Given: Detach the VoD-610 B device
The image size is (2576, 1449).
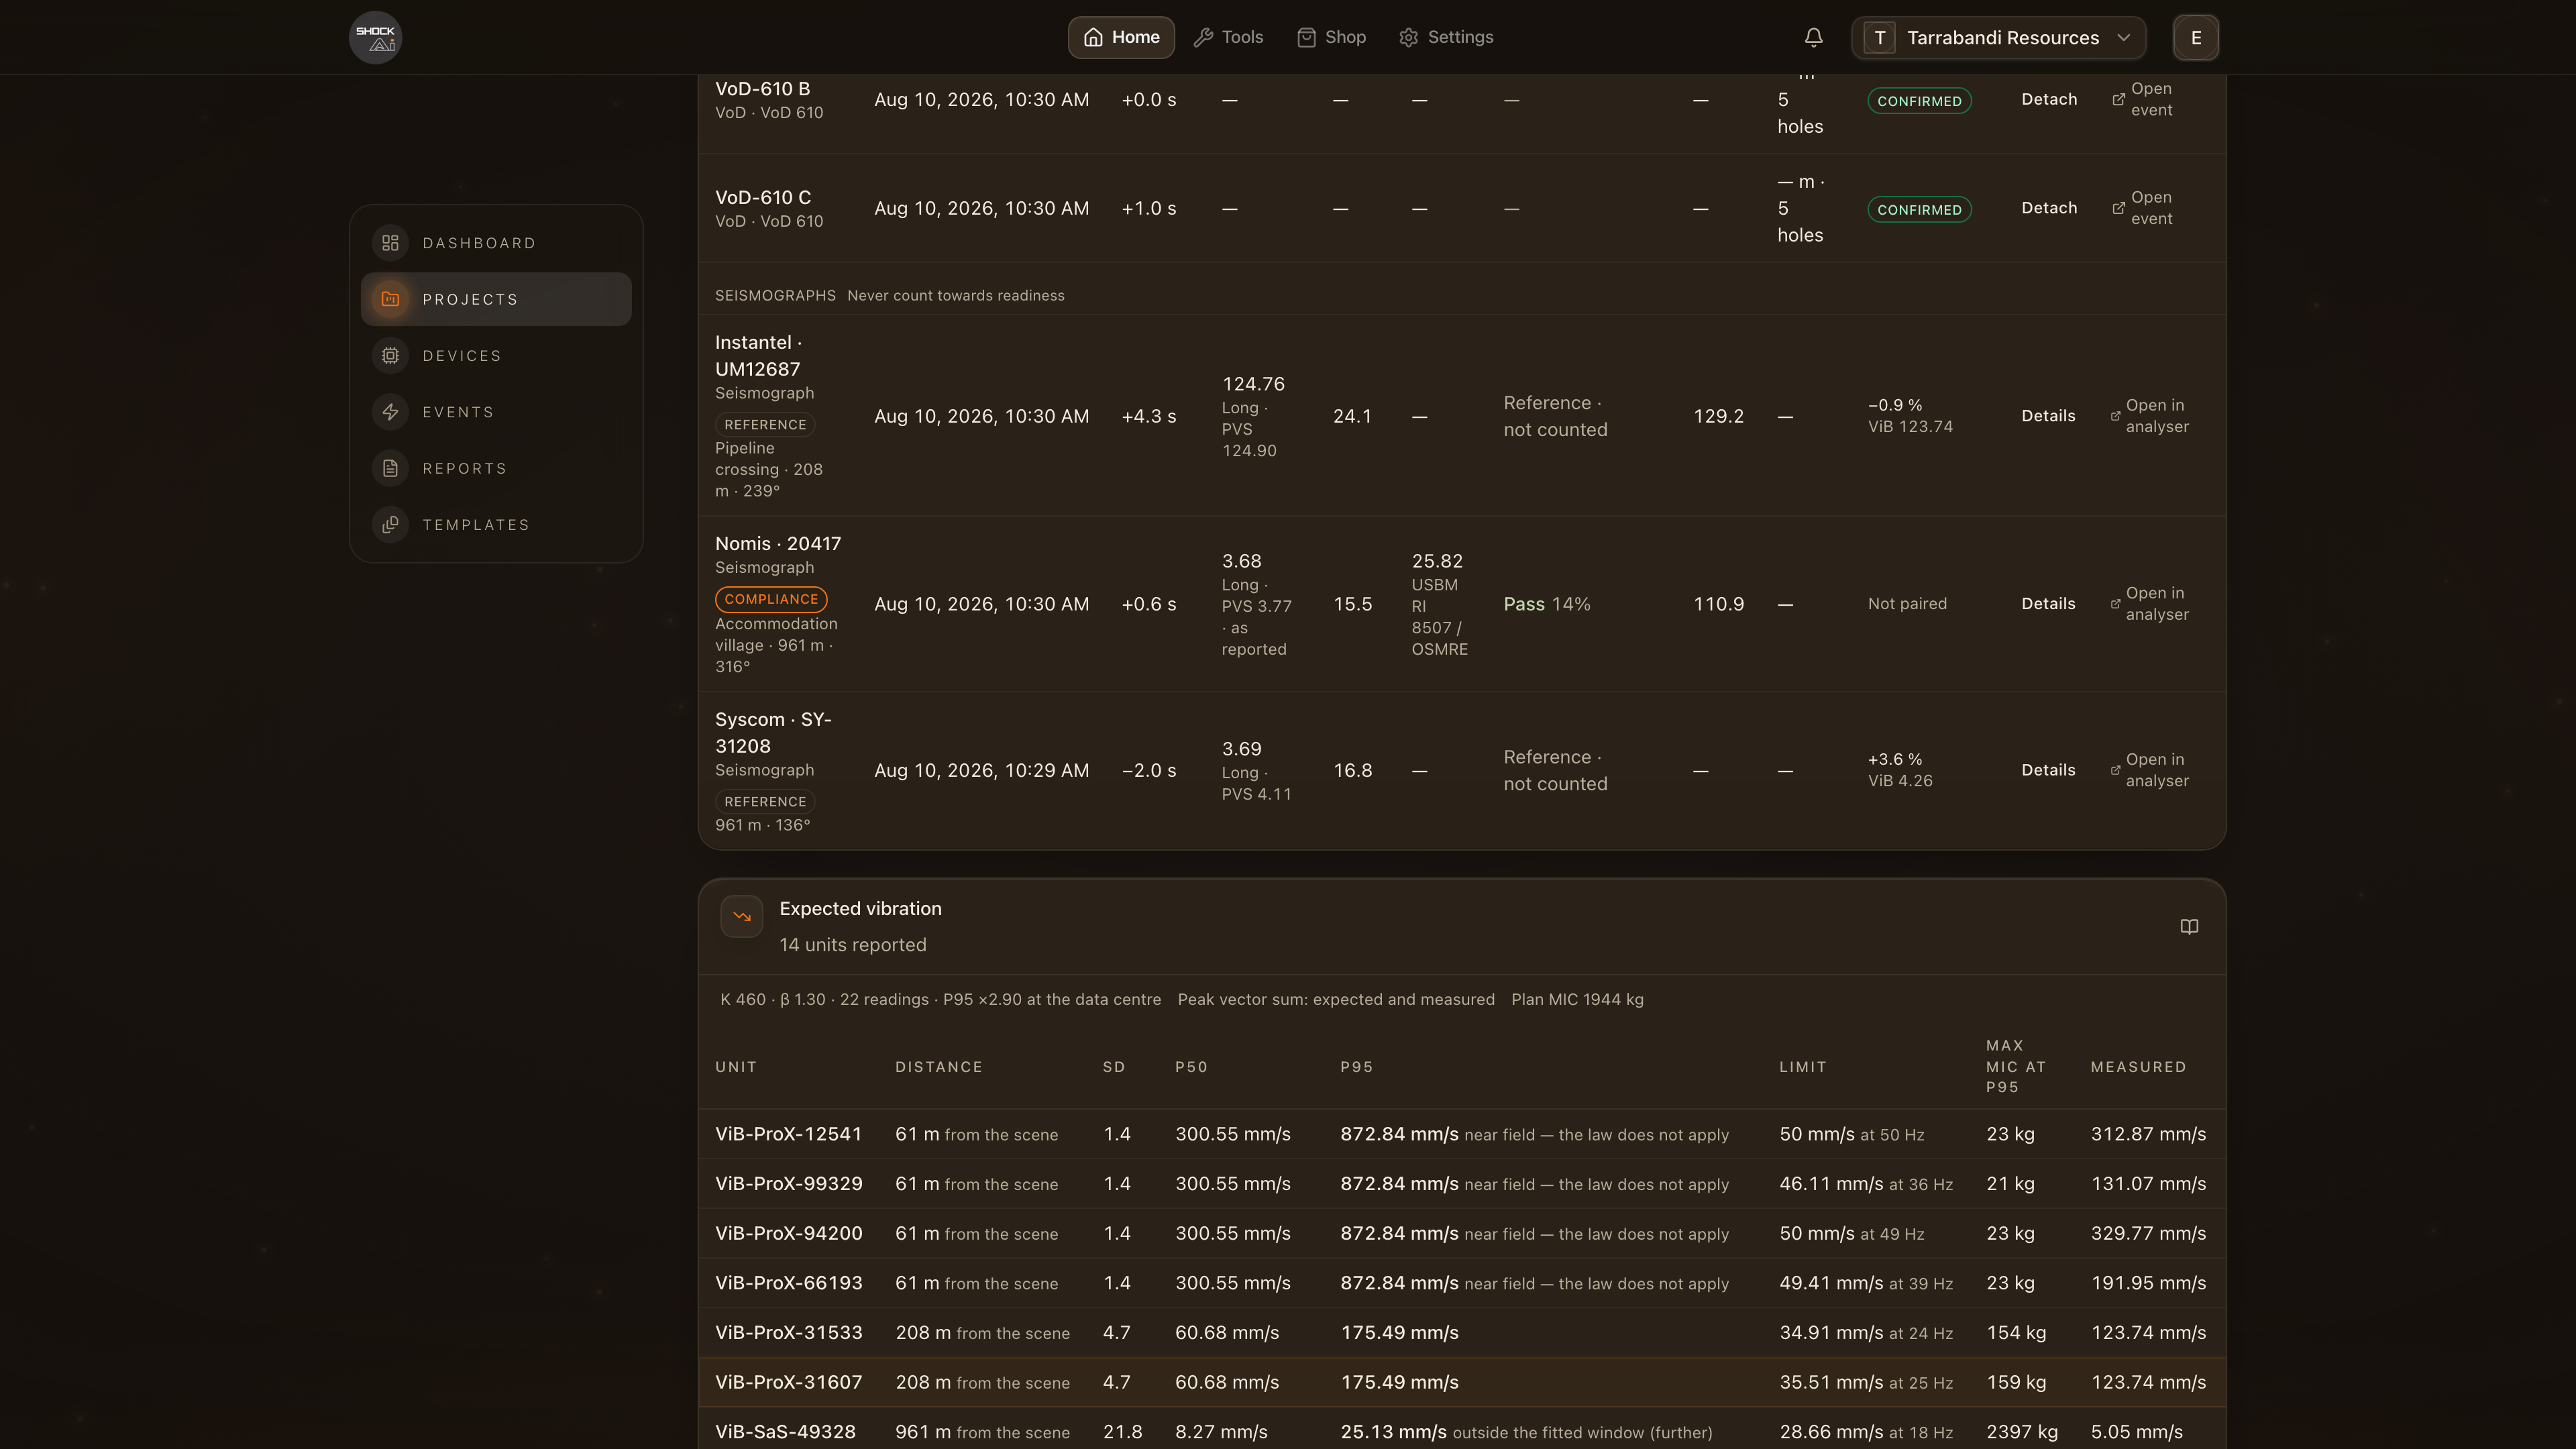Looking at the screenshot, I should pos(2049,99).
